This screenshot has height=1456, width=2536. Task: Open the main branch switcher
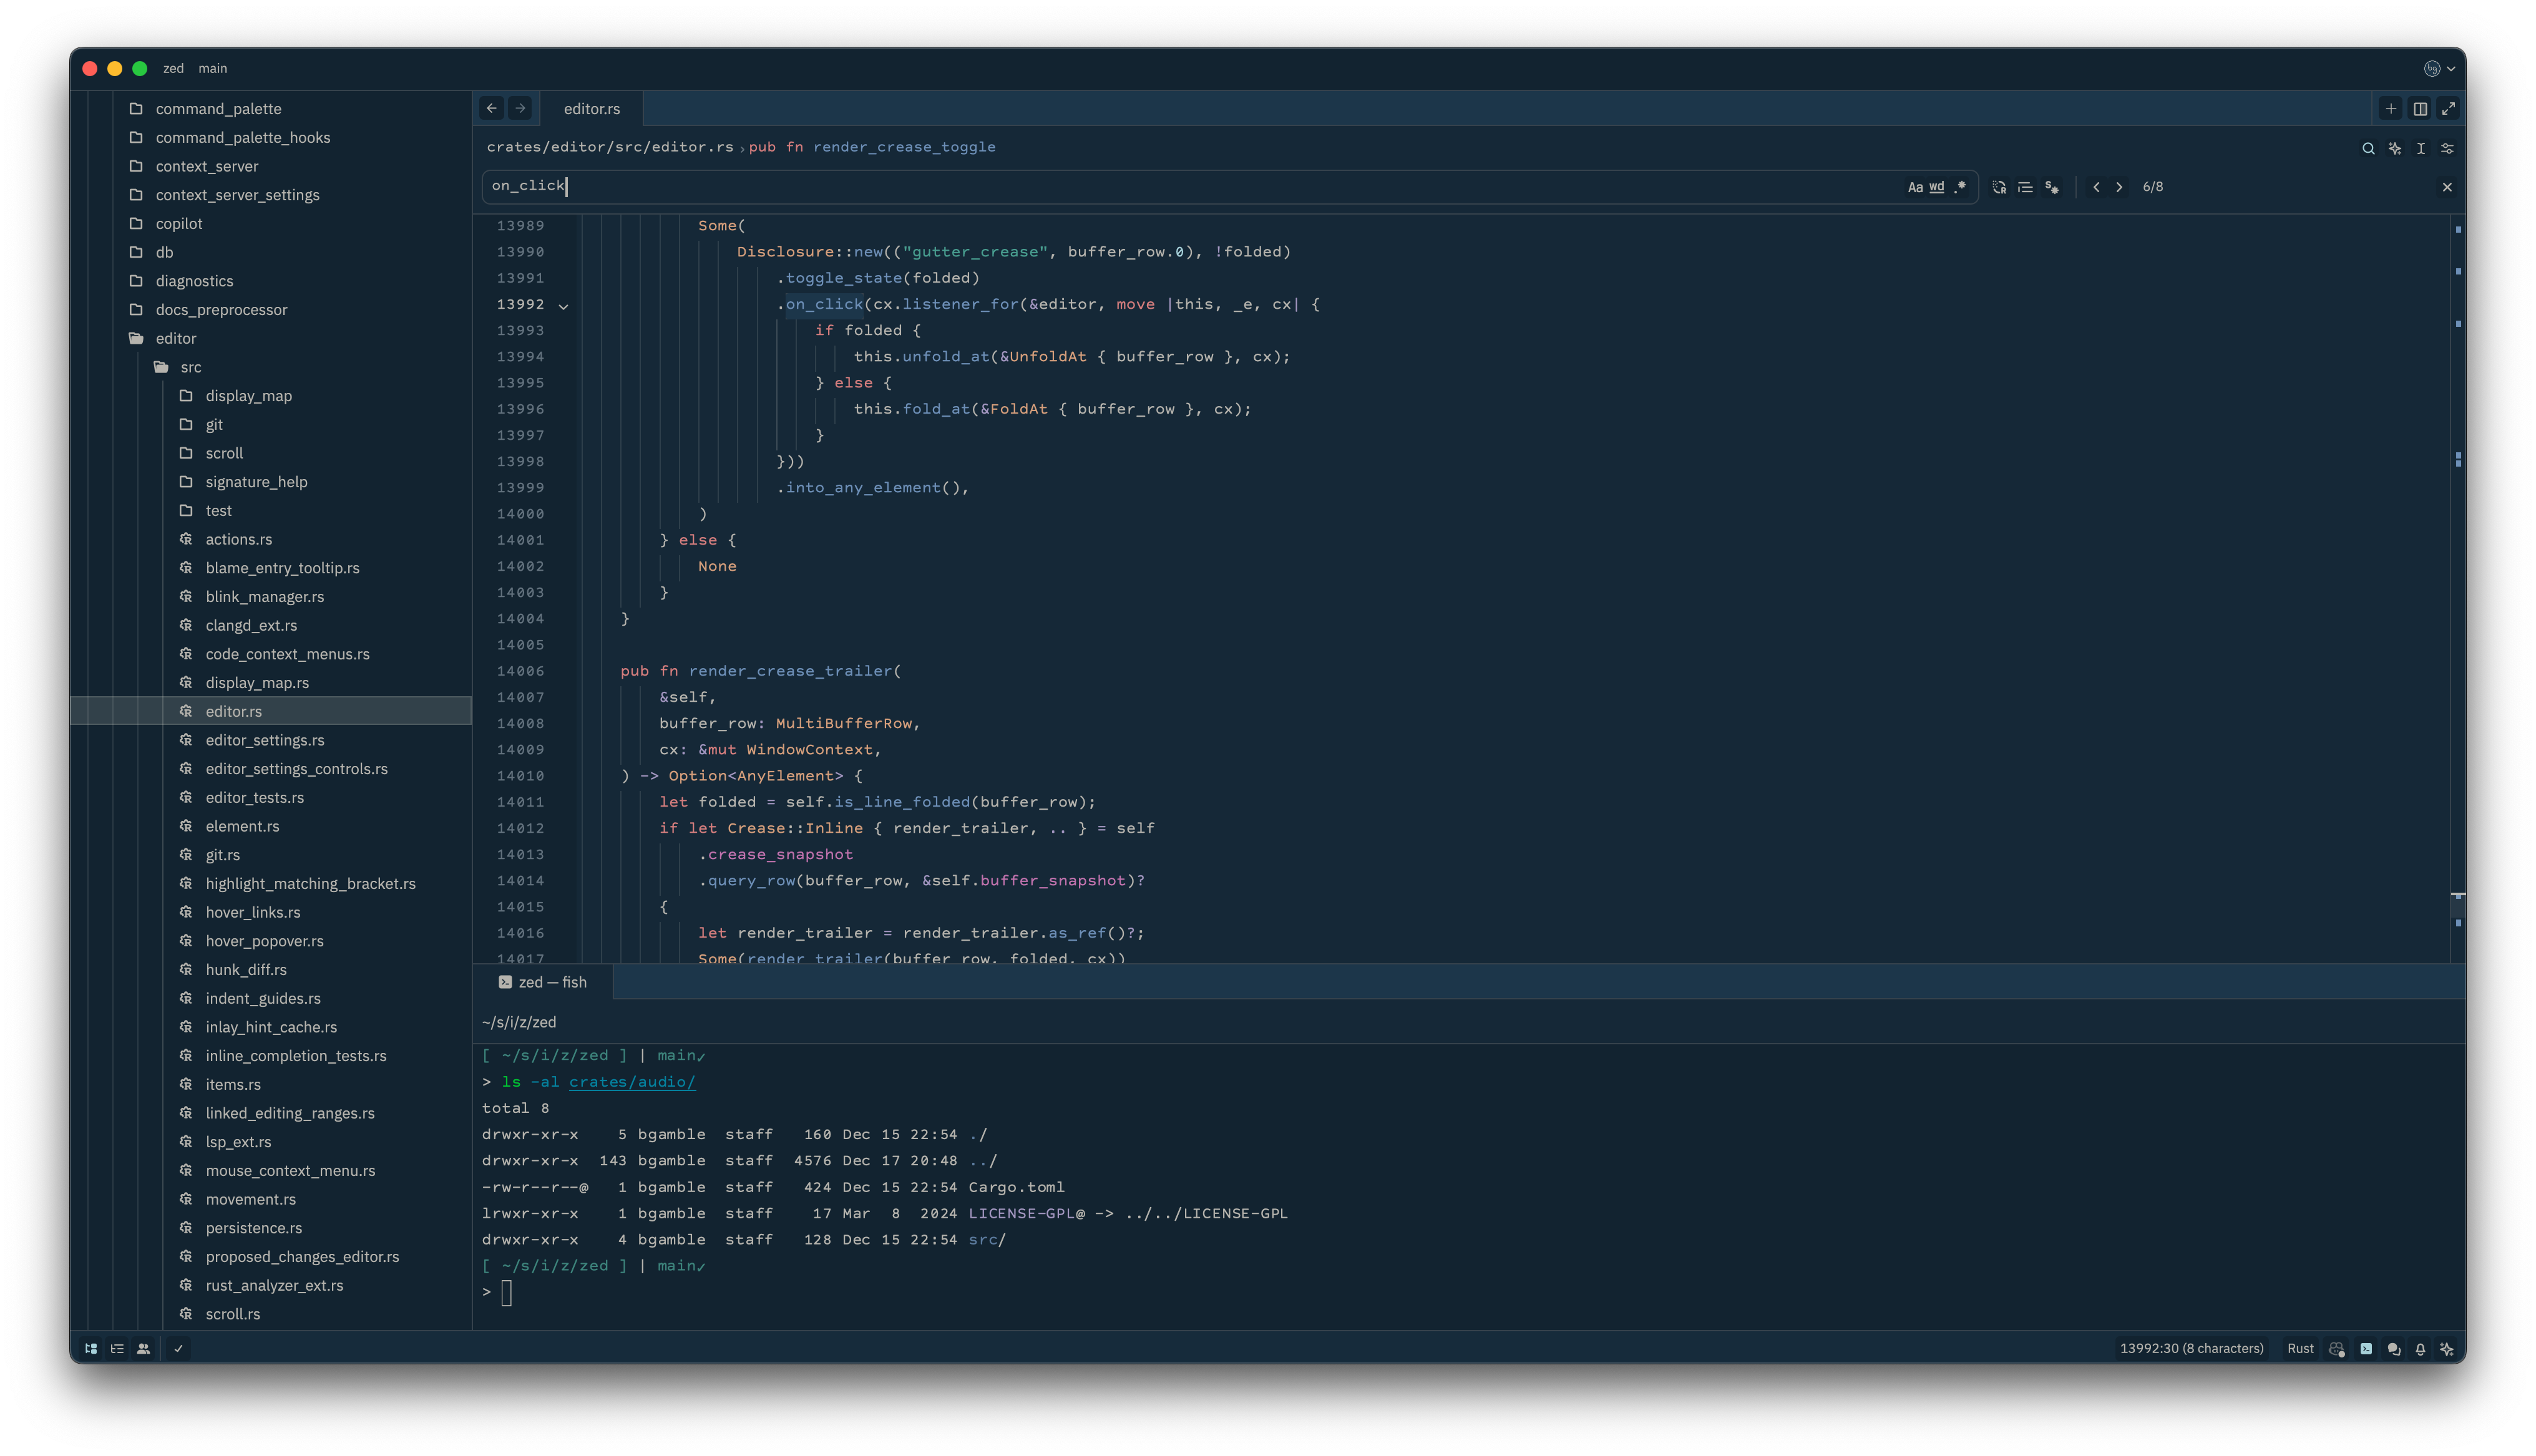[212, 68]
